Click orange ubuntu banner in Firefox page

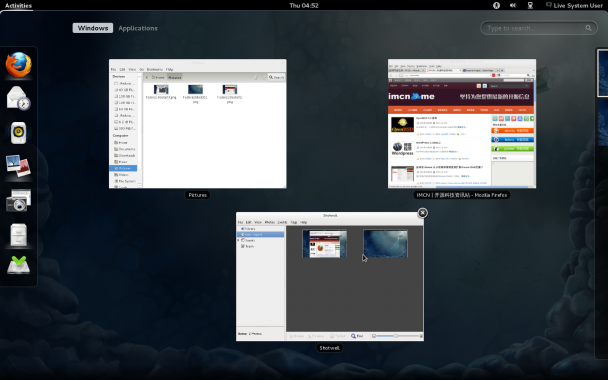click(513, 131)
